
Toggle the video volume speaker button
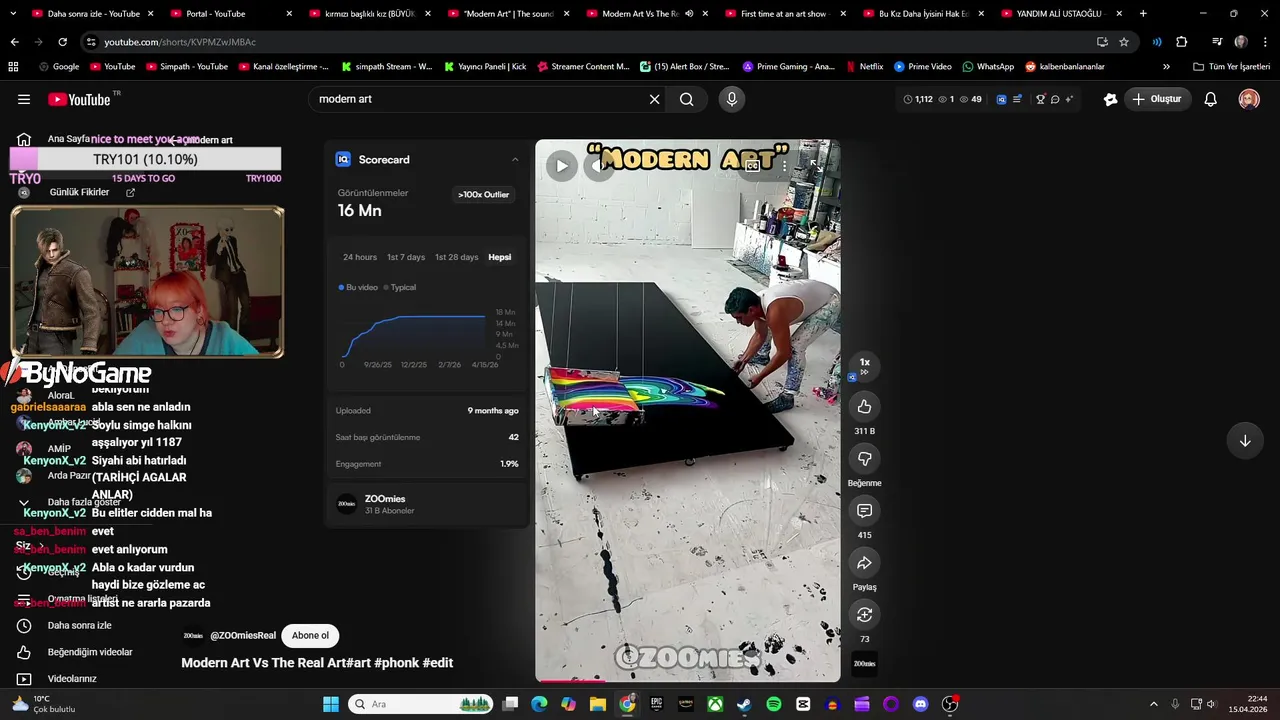(598, 166)
